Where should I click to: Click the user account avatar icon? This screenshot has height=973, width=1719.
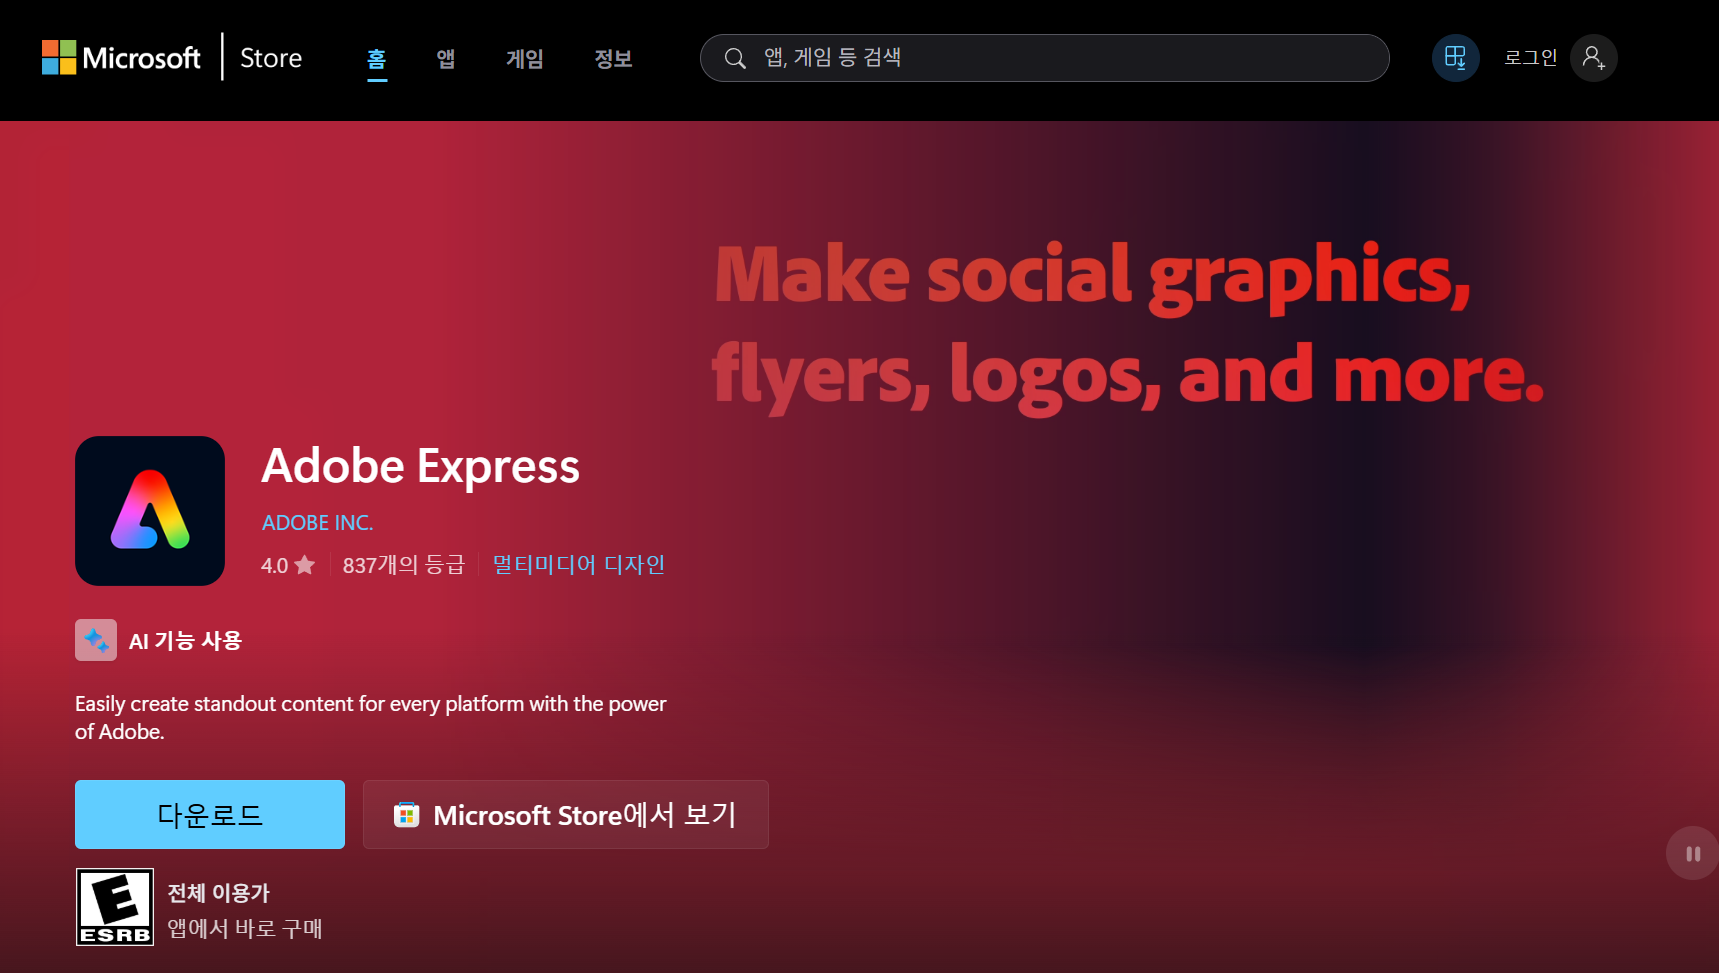tap(1594, 58)
